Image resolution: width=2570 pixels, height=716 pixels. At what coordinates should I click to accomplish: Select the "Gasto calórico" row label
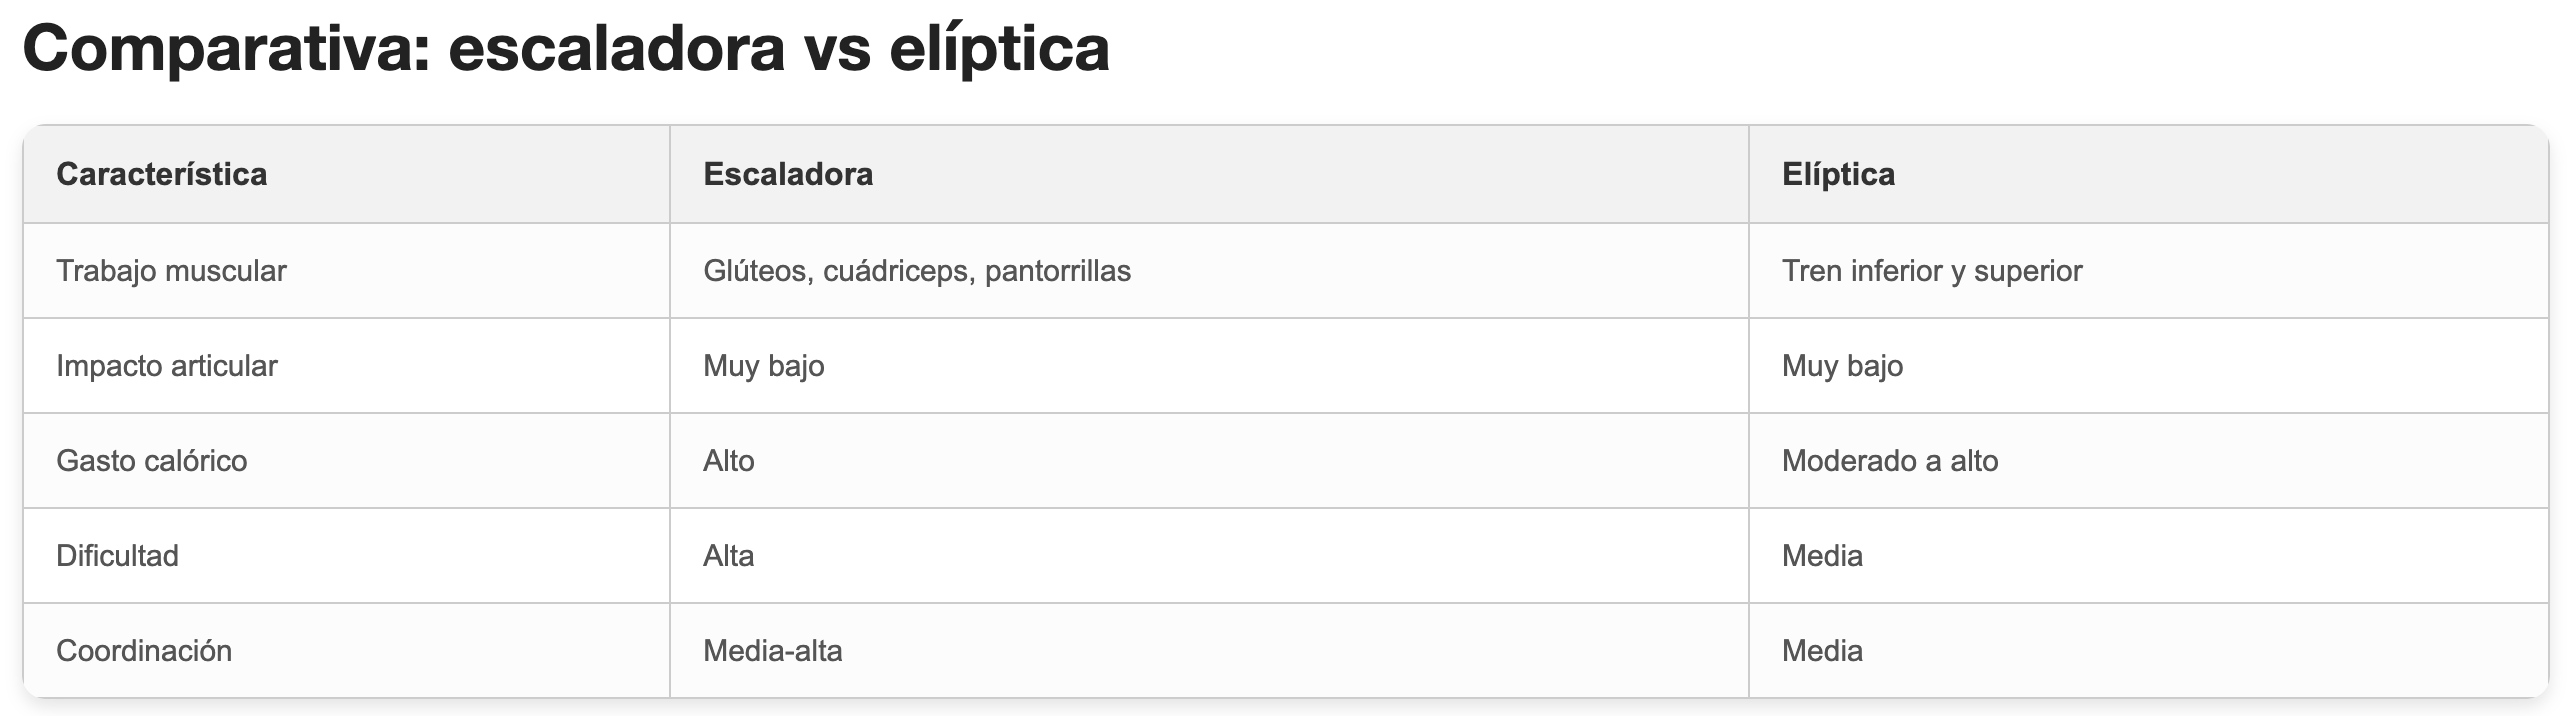[151, 461]
